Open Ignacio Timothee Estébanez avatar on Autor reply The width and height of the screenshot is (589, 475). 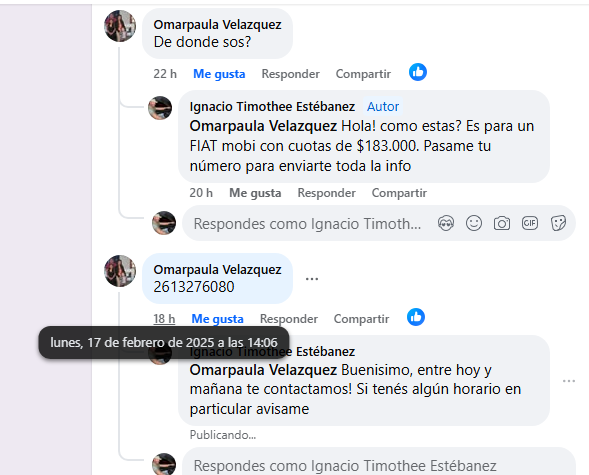point(160,108)
